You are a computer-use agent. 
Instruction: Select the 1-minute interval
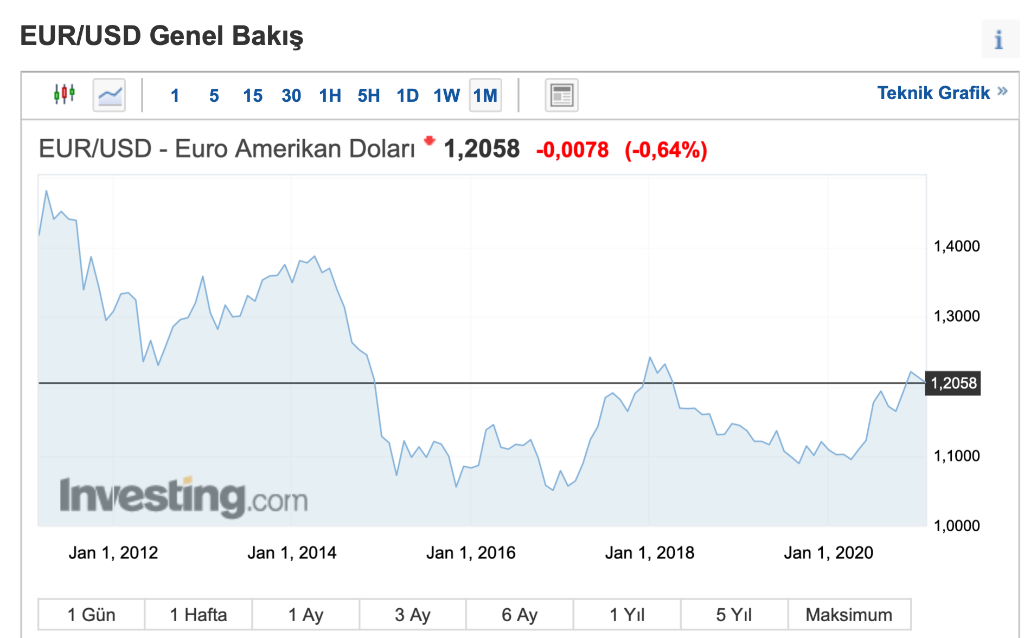click(x=175, y=96)
